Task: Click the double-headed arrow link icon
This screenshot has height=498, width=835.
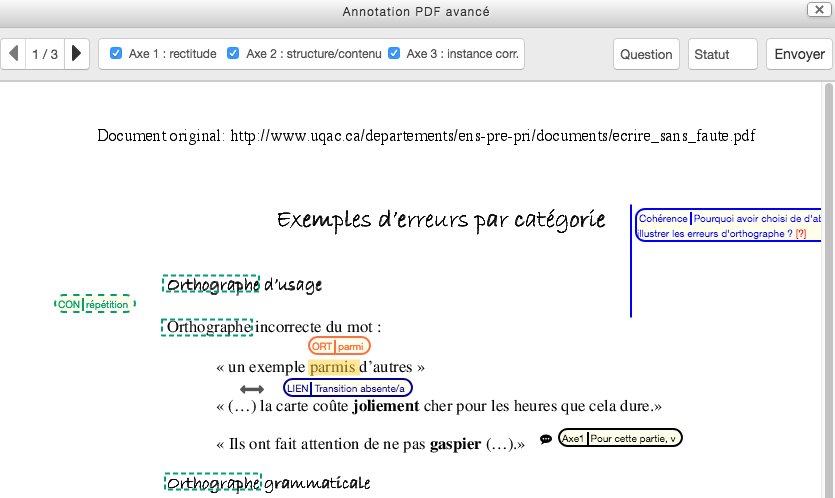Action: pos(252,388)
